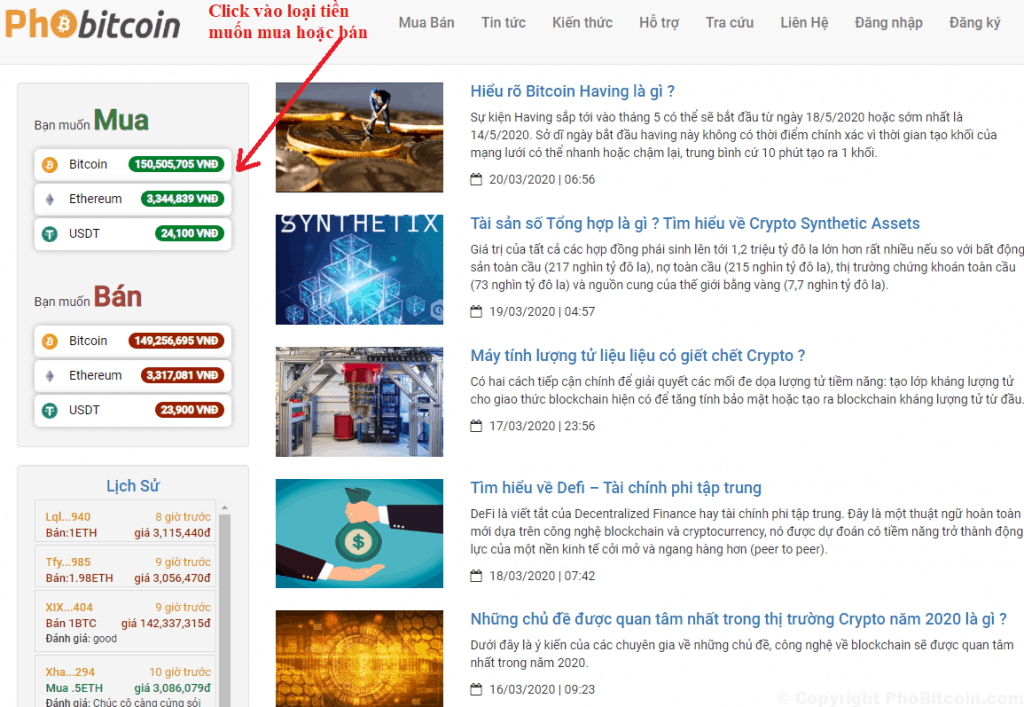1024x707 pixels.
Task: Click the USDT icon under Bán
Action: pyautogui.click(x=49, y=410)
